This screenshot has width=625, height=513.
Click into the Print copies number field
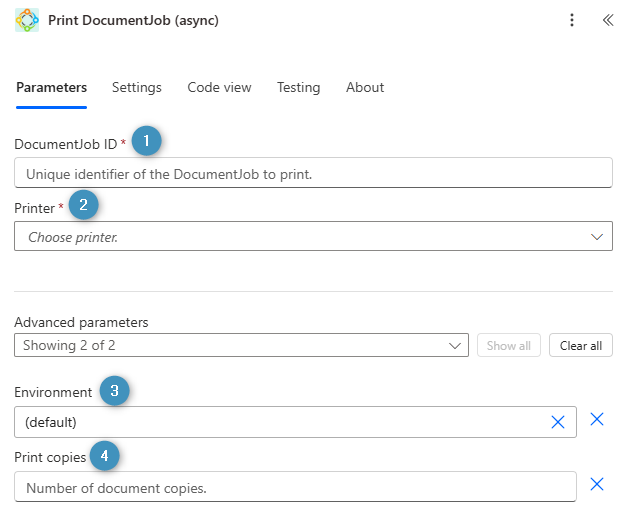coord(295,487)
